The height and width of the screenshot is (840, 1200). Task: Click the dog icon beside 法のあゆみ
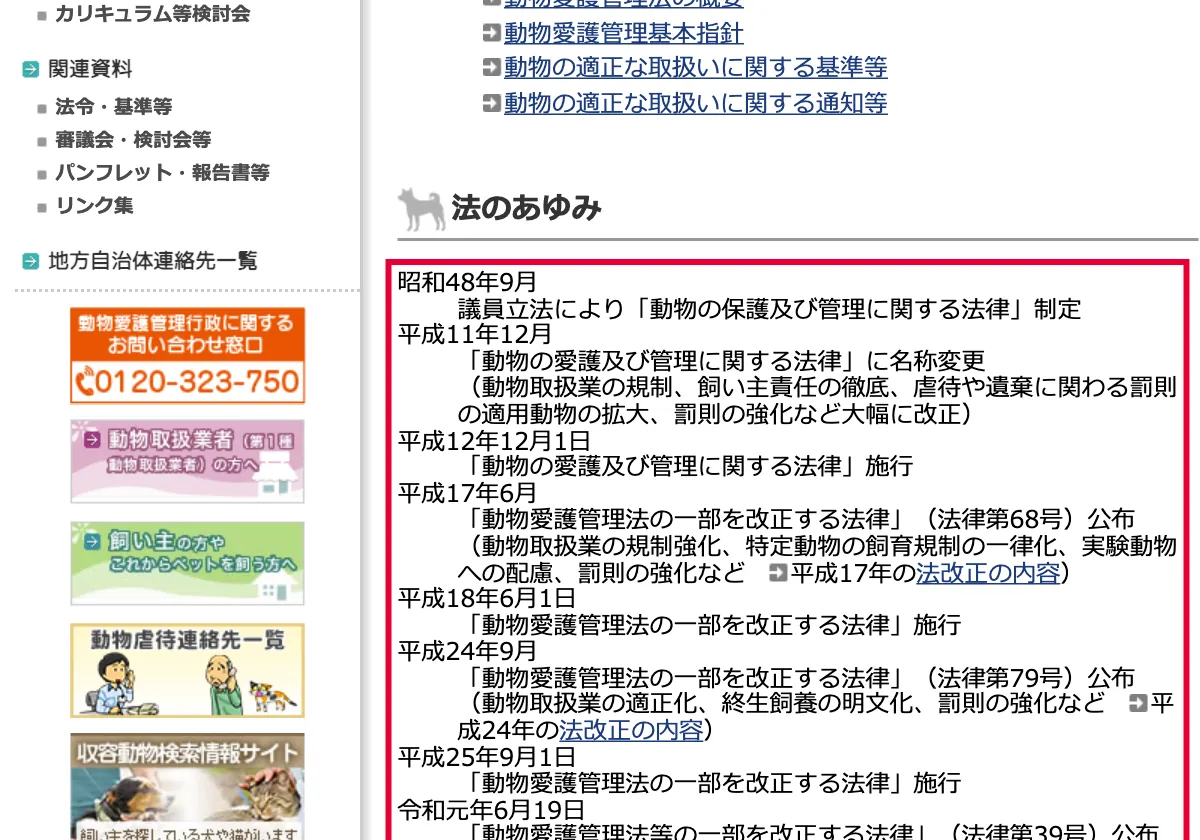(x=422, y=208)
